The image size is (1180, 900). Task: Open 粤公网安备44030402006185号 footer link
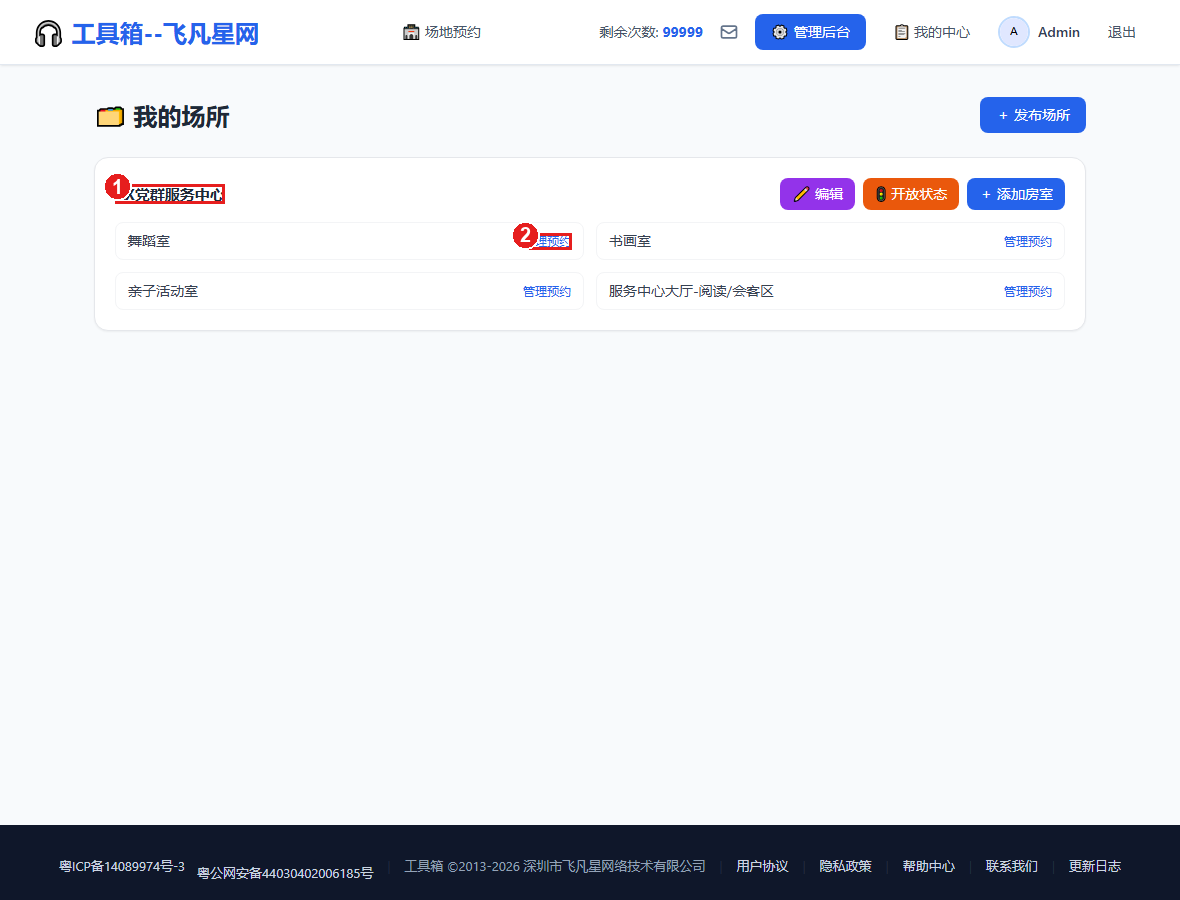click(284, 873)
